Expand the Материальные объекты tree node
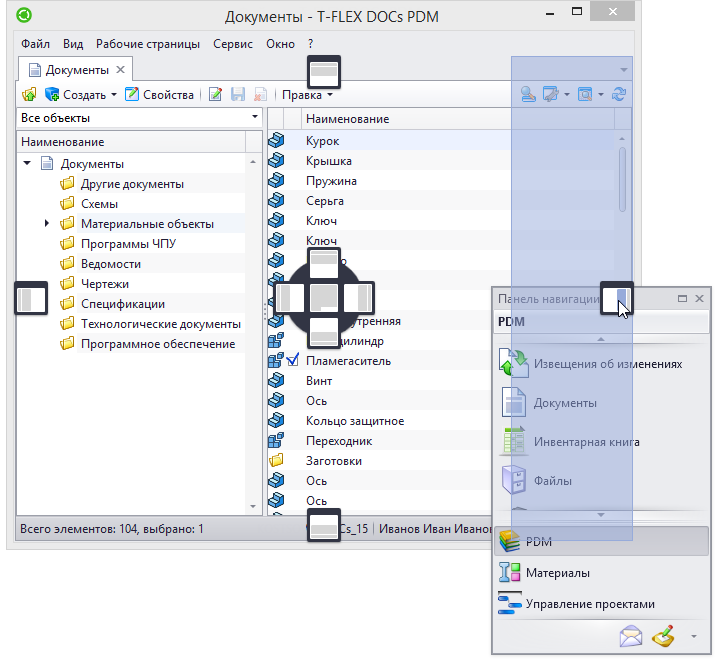This screenshot has height=663, width=720. click(47, 224)
